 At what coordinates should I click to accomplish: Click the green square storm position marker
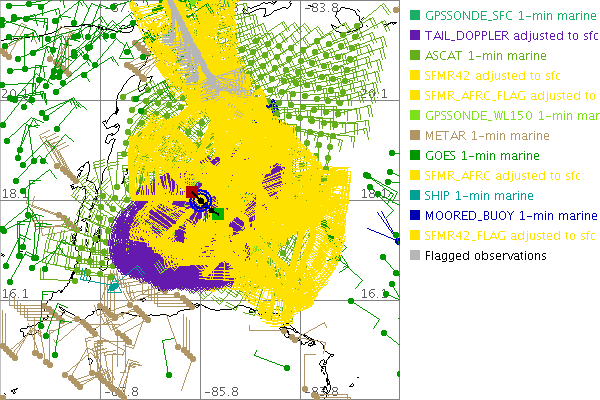pos(217,212)
